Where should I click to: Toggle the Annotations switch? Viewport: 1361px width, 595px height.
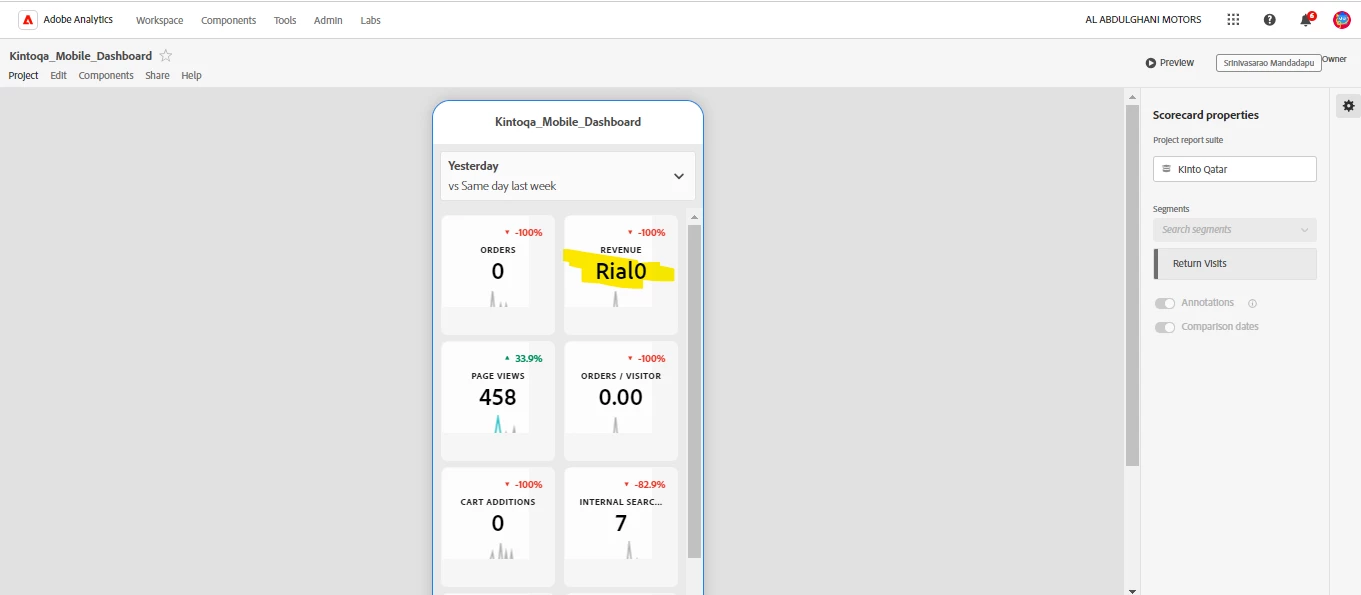pos(1164,303)
